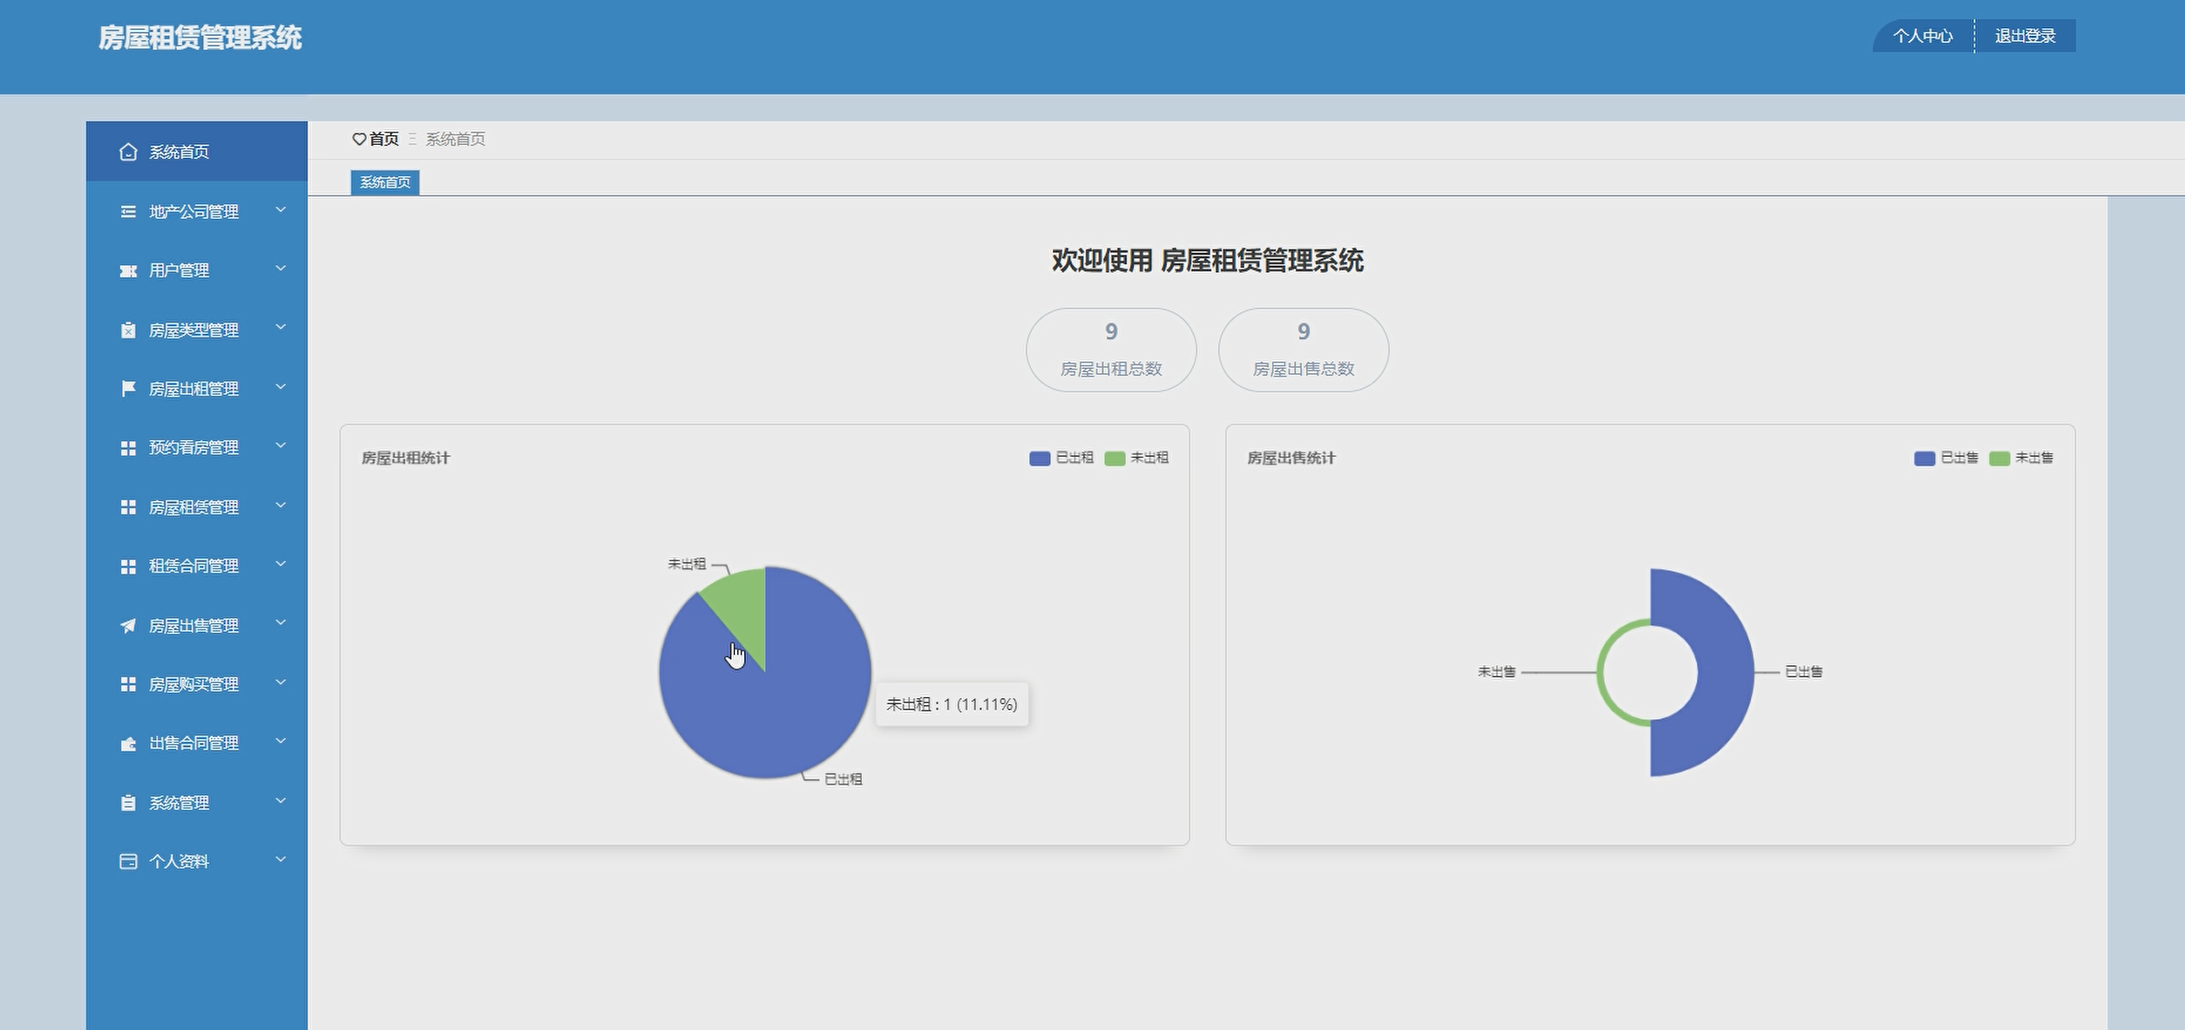Viewport: 2185px width, 1030px height.
Task: Open the 房屋出售管理 menu item
Action: point(196,625)
